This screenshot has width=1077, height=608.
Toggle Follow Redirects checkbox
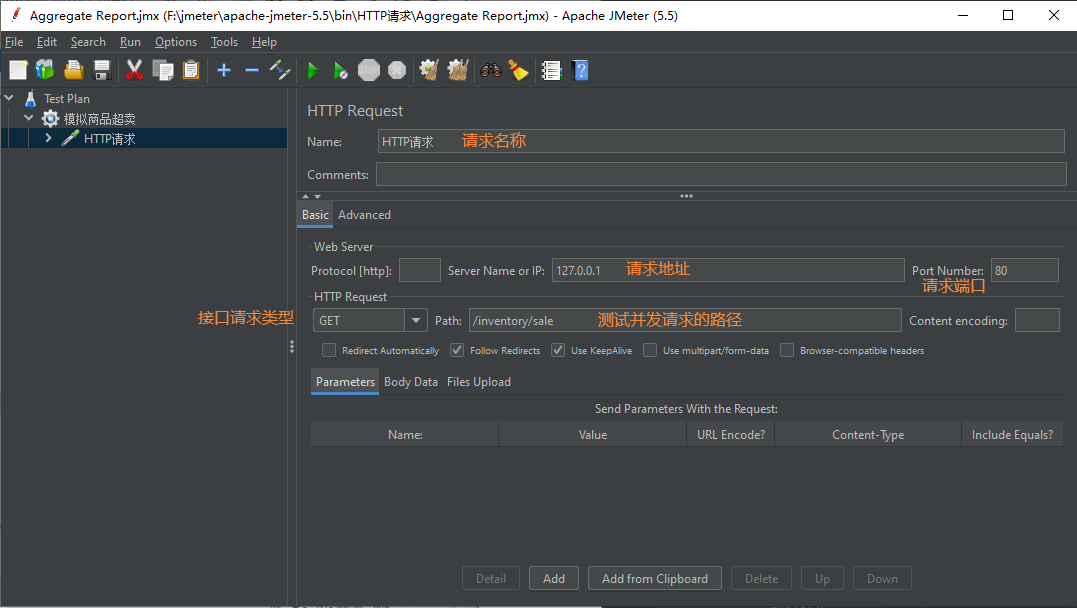(457, 350)
